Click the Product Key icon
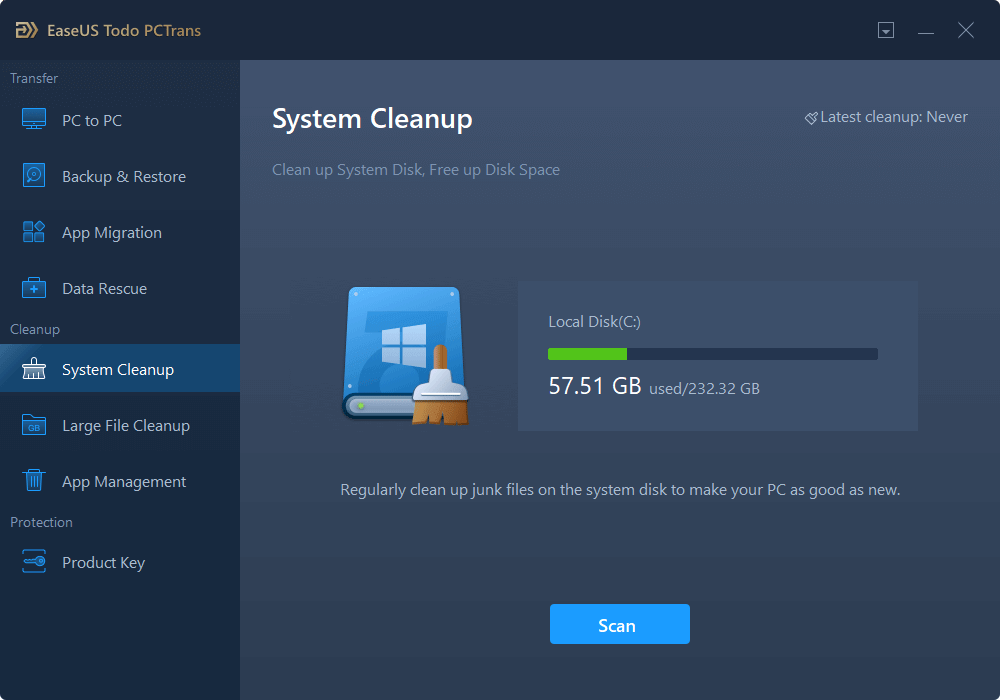 pyautogui.click(x=34, y=562)
